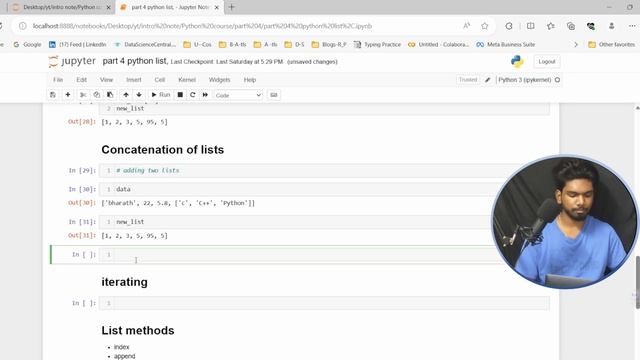Image resolution: width=640 pixels, height=360 pixels.
Task: Open a new browser tab
Action: pos(231,7)
